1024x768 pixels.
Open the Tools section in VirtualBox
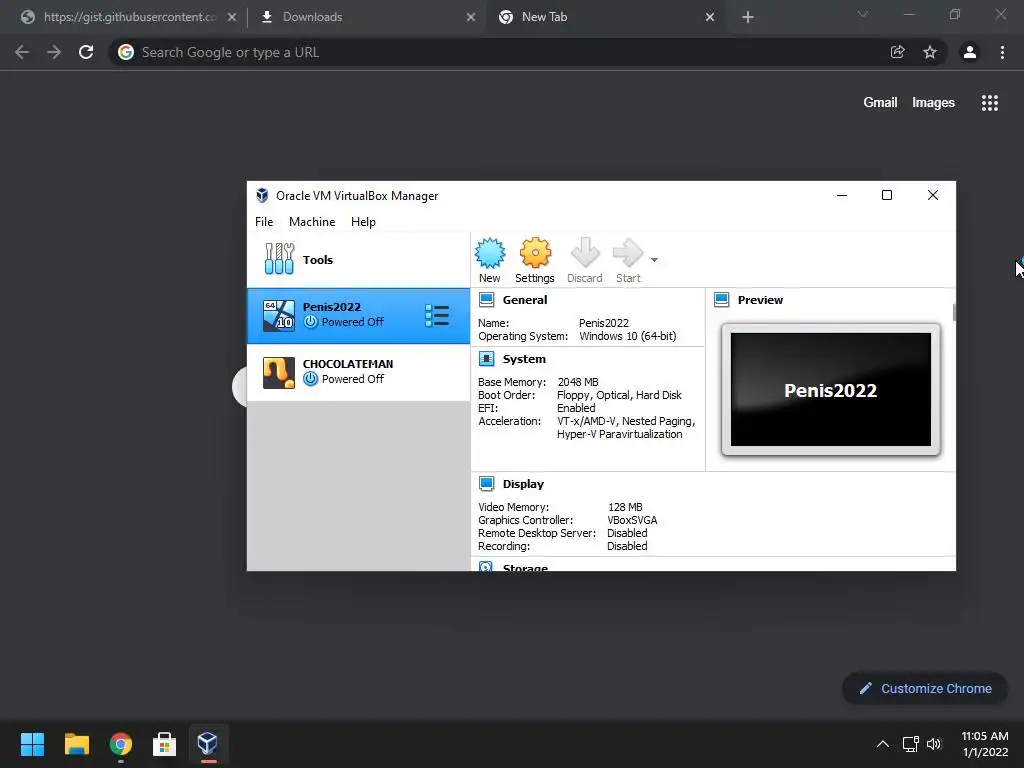coord(358,260)
